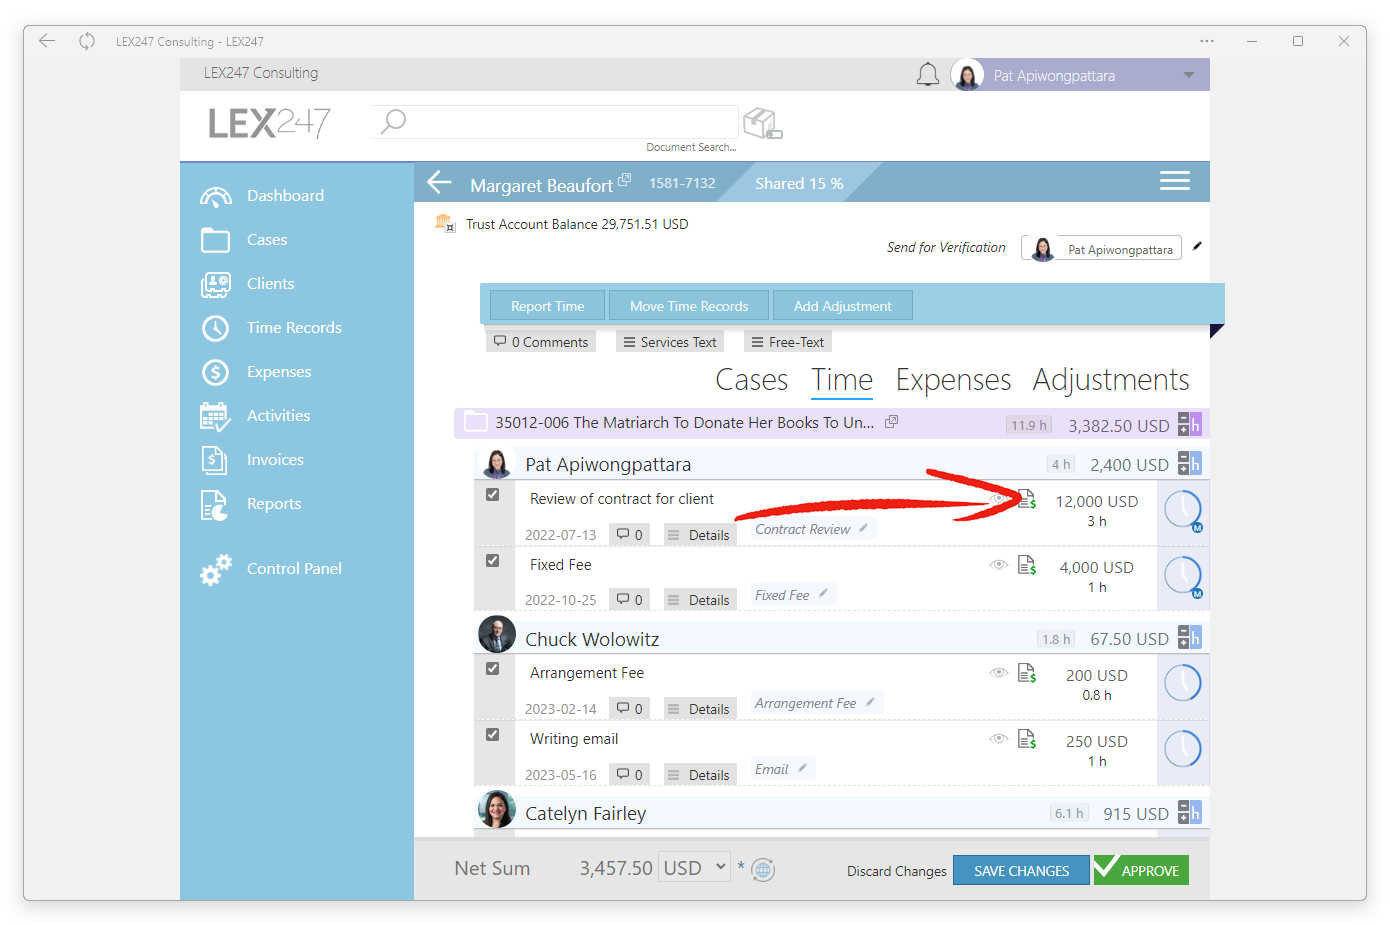Screen dimensions: 1390x925
Task: Toggle eye visibility for Arrangement Fee record
Action: tap(998, 672)
